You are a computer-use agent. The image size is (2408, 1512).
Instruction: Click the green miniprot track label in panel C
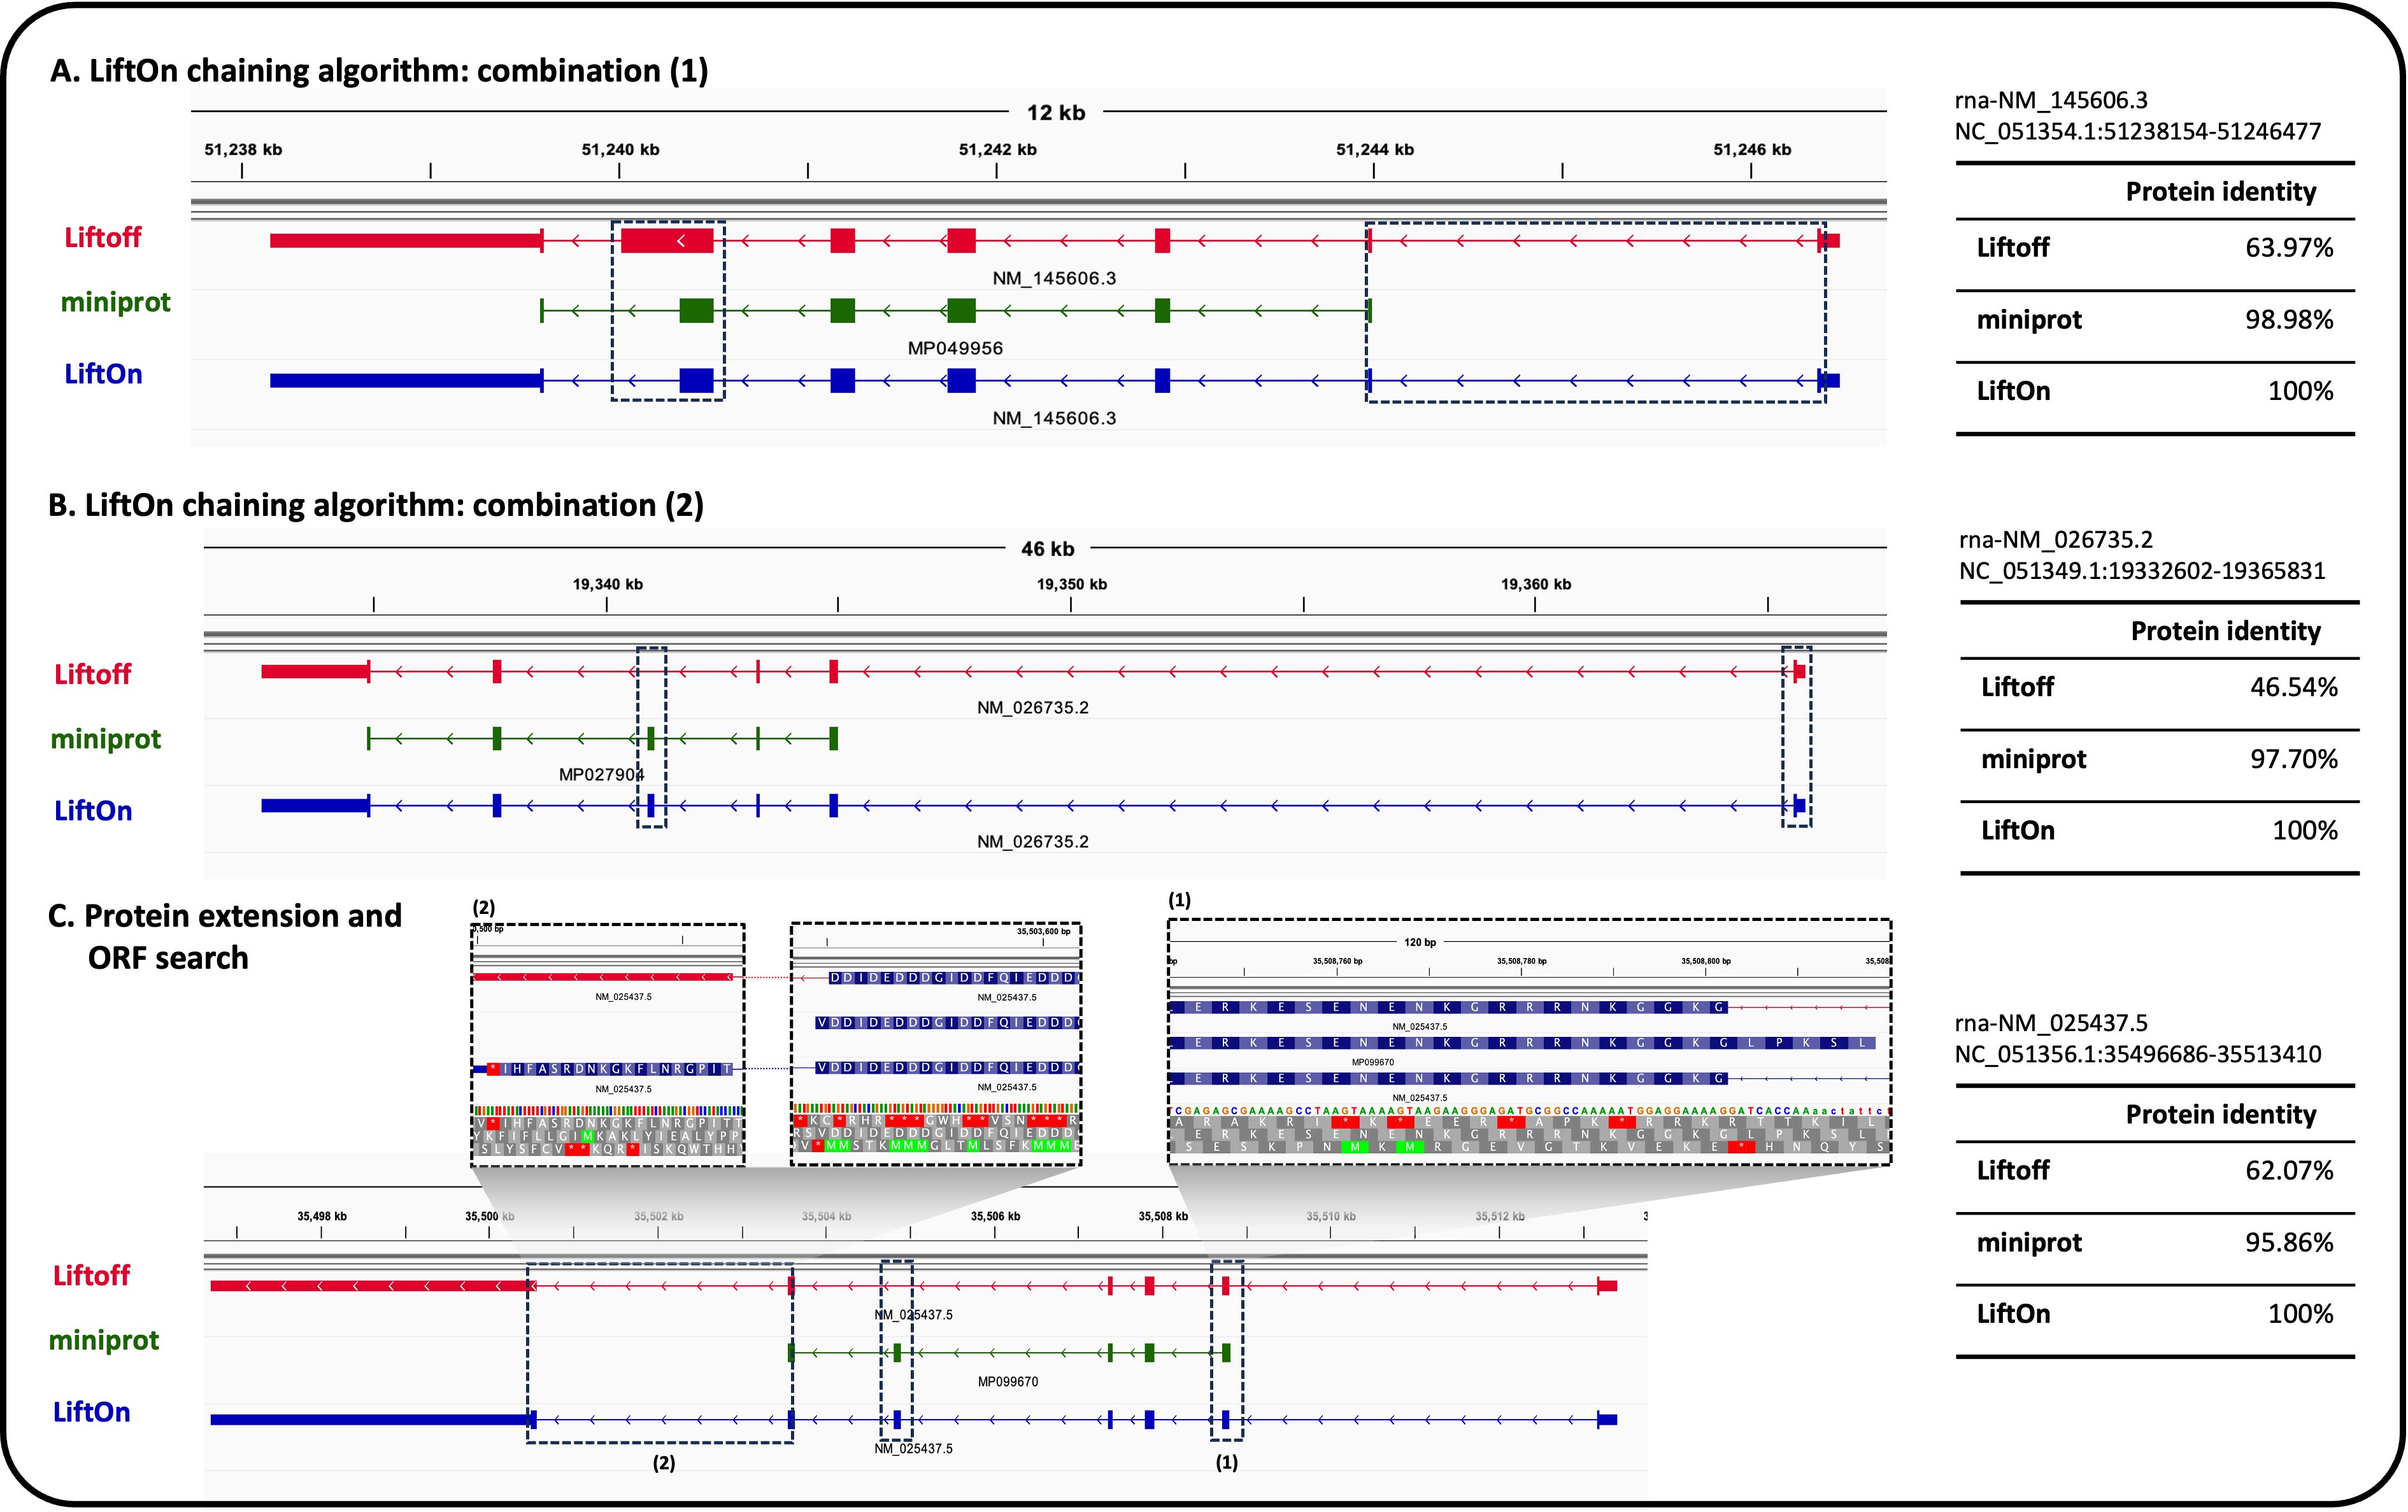(104, 1341)
